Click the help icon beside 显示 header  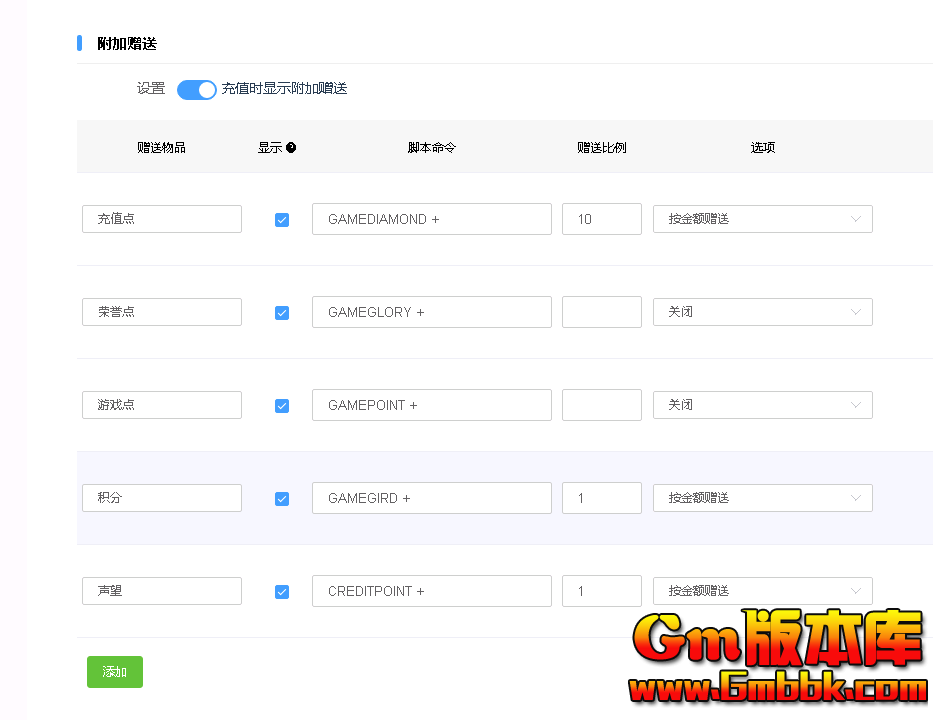point(291,148)
